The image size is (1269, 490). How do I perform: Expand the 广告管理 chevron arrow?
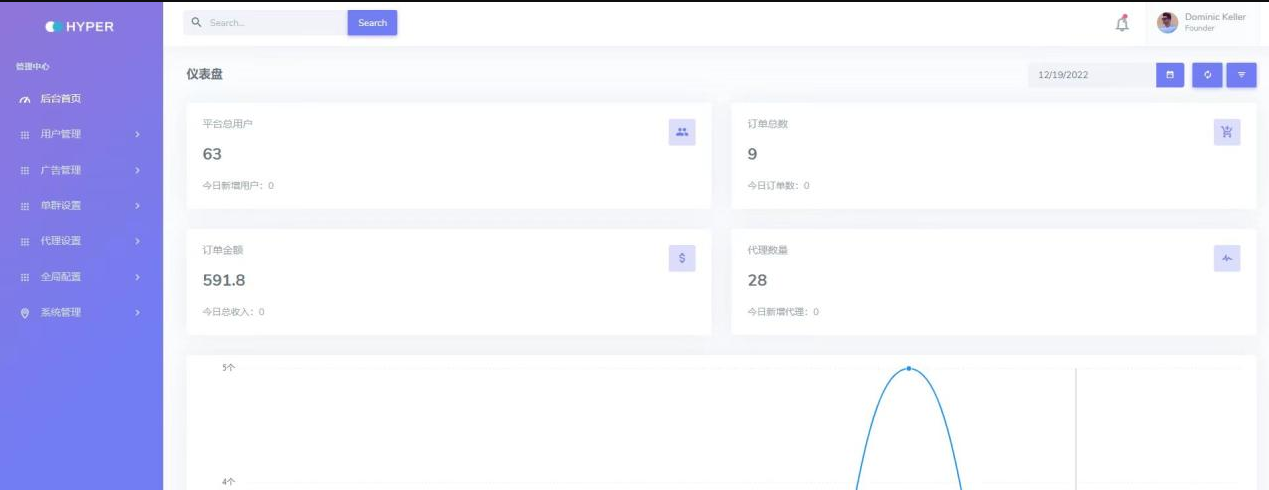click(138, 171)
